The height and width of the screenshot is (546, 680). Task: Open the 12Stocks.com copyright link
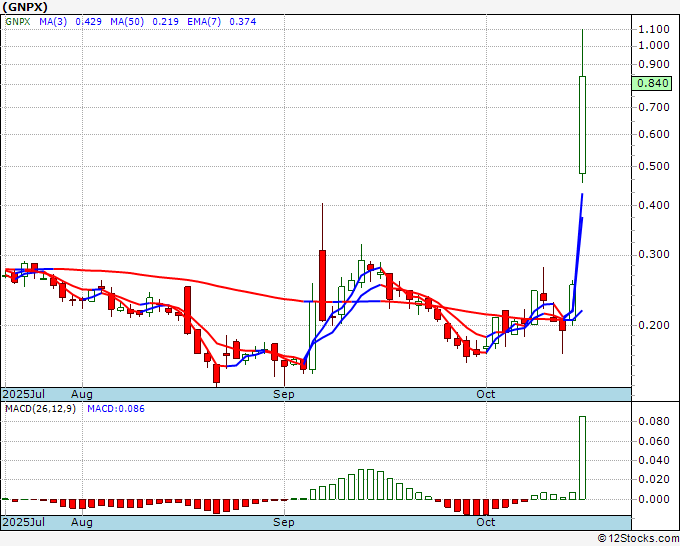[x=638, y=538]
